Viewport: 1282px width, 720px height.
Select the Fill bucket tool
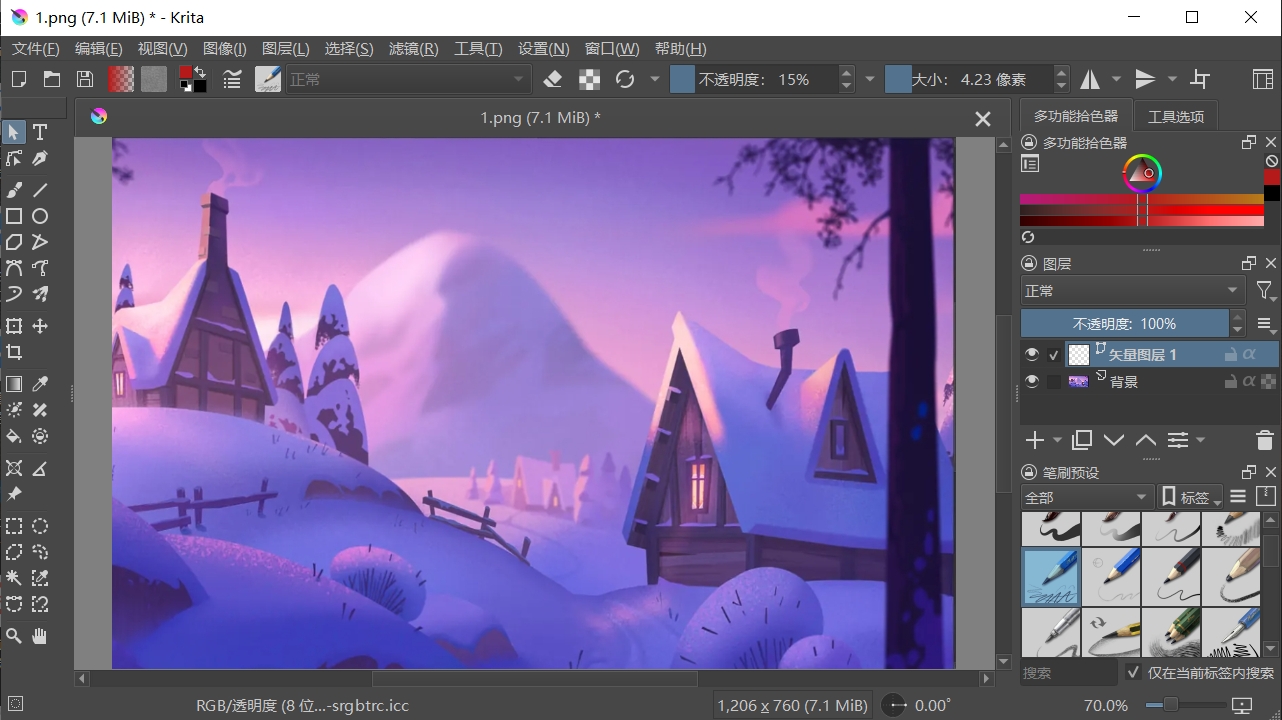[14, 436]
